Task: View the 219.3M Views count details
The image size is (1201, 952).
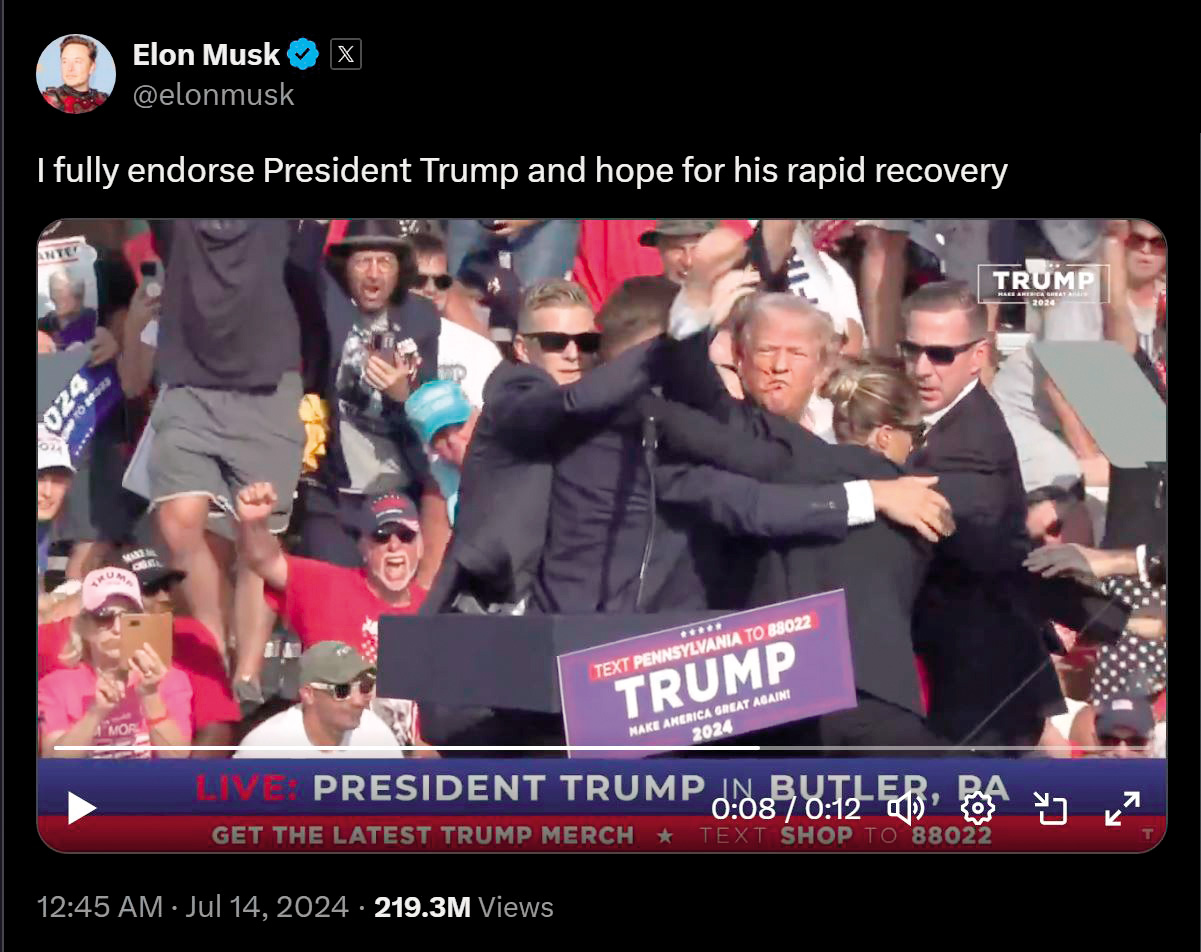Action: pos(463,907)
